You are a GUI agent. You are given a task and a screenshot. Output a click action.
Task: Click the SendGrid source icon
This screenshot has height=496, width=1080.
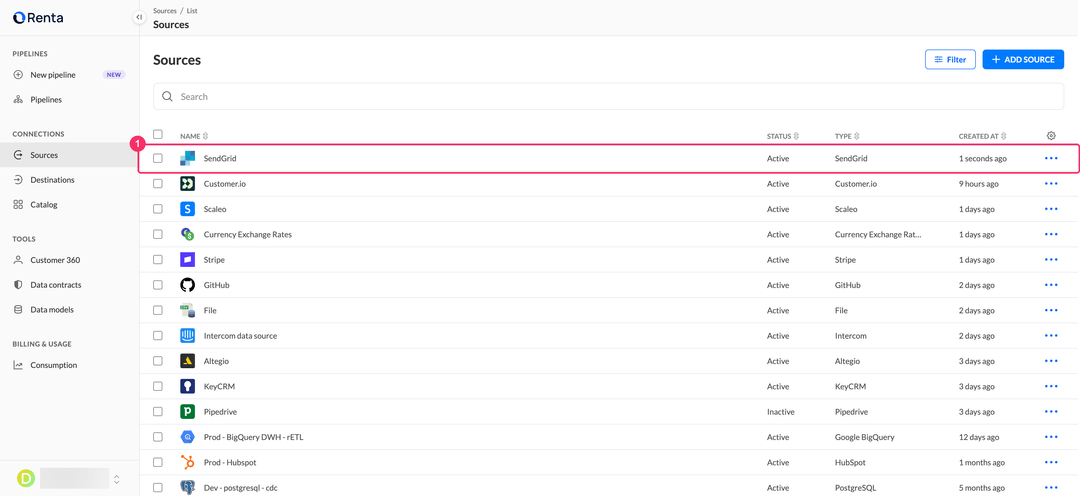[187, 158]
